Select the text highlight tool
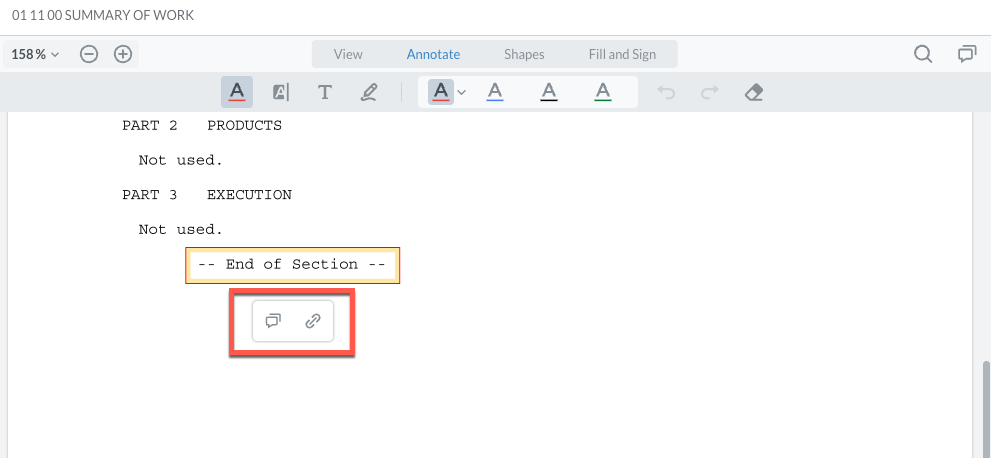 coord(281,92)
